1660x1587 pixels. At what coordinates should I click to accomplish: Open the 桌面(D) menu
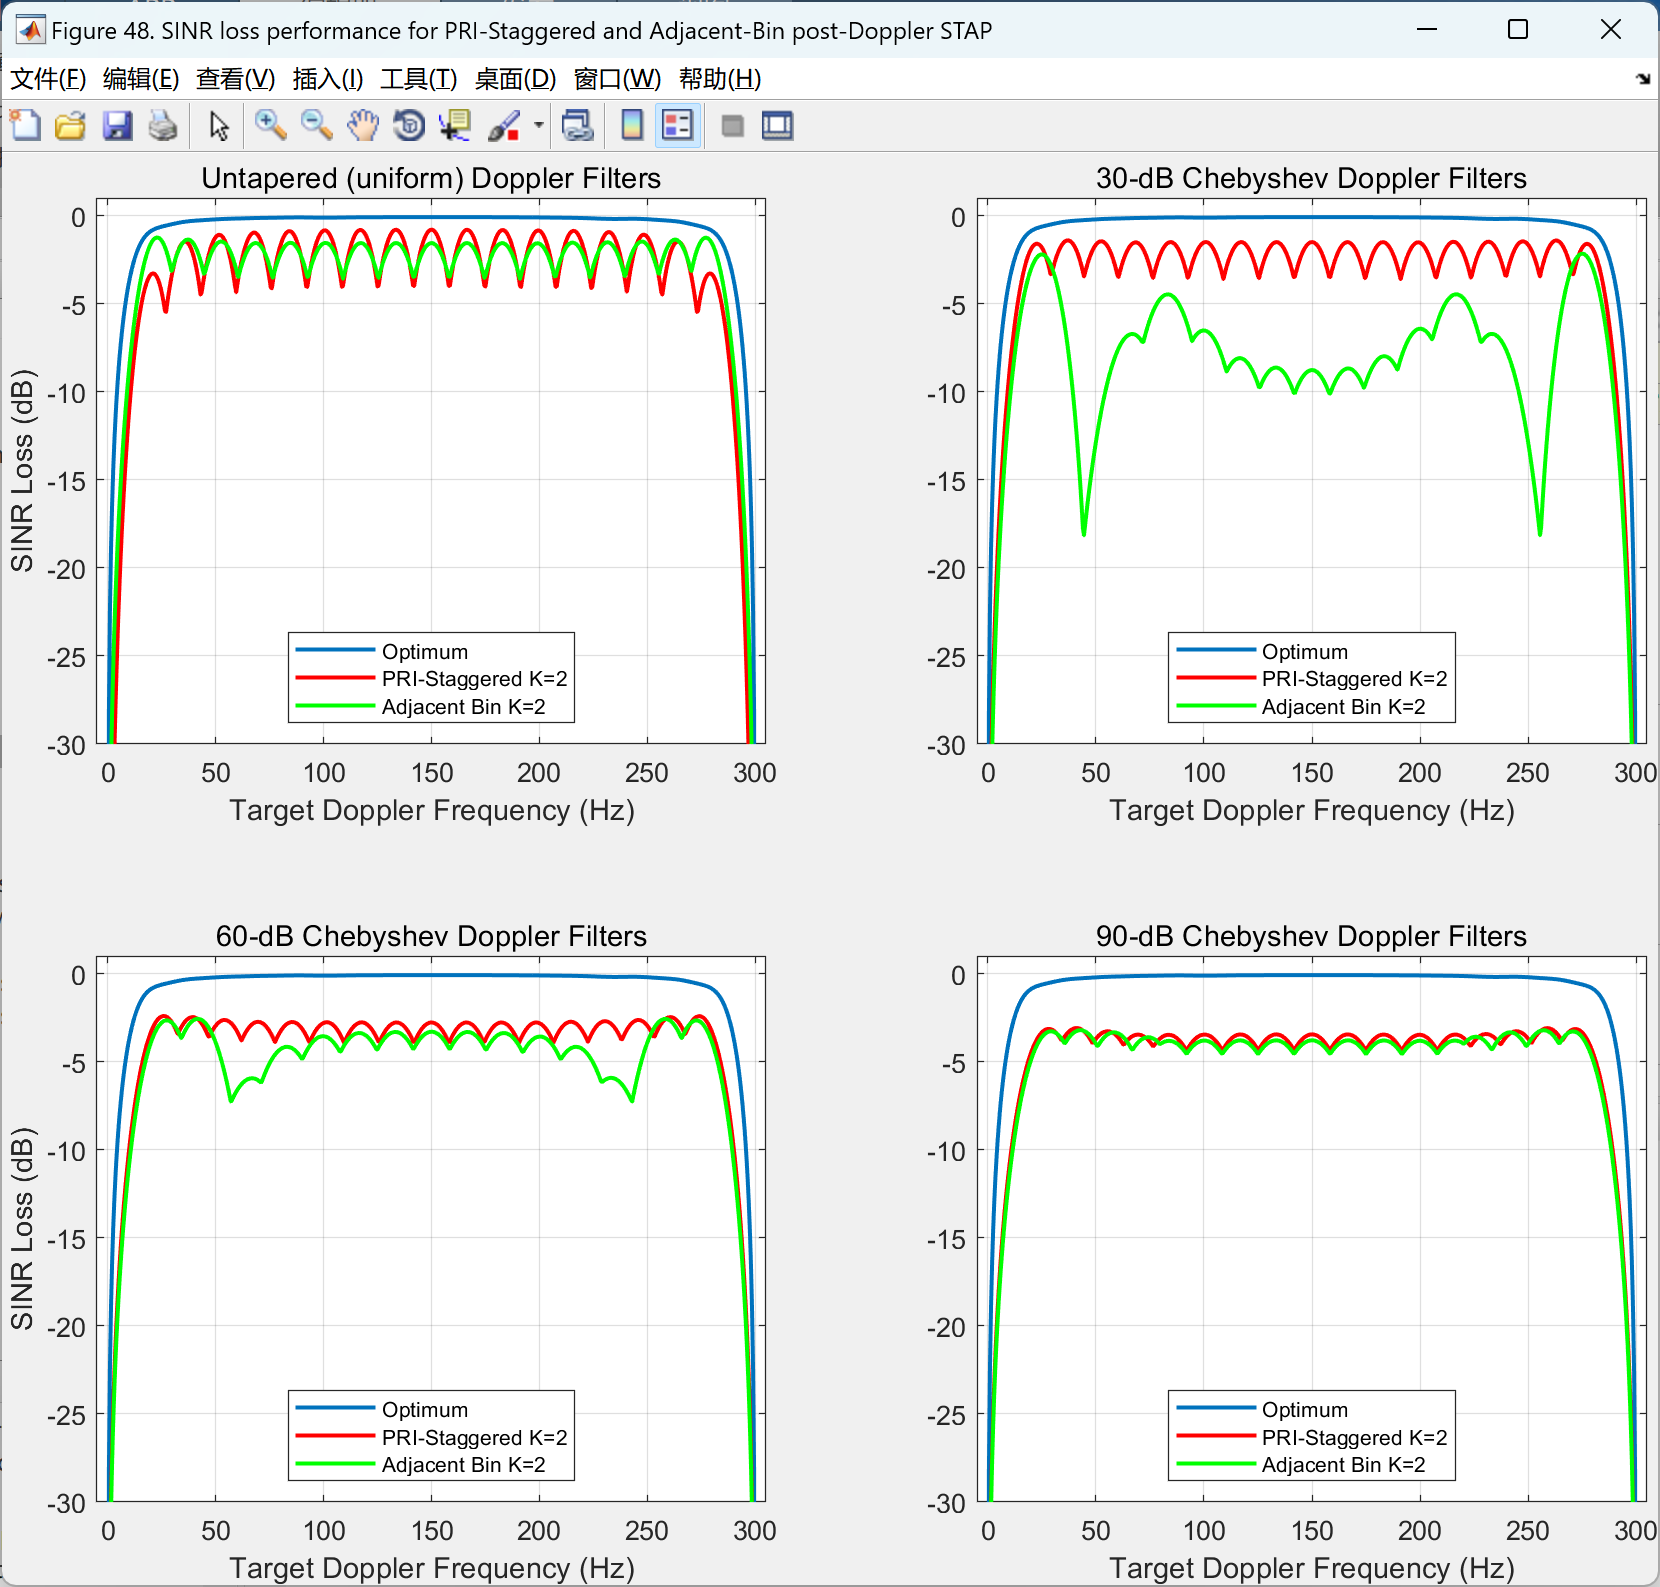click(x=515, y=79)
